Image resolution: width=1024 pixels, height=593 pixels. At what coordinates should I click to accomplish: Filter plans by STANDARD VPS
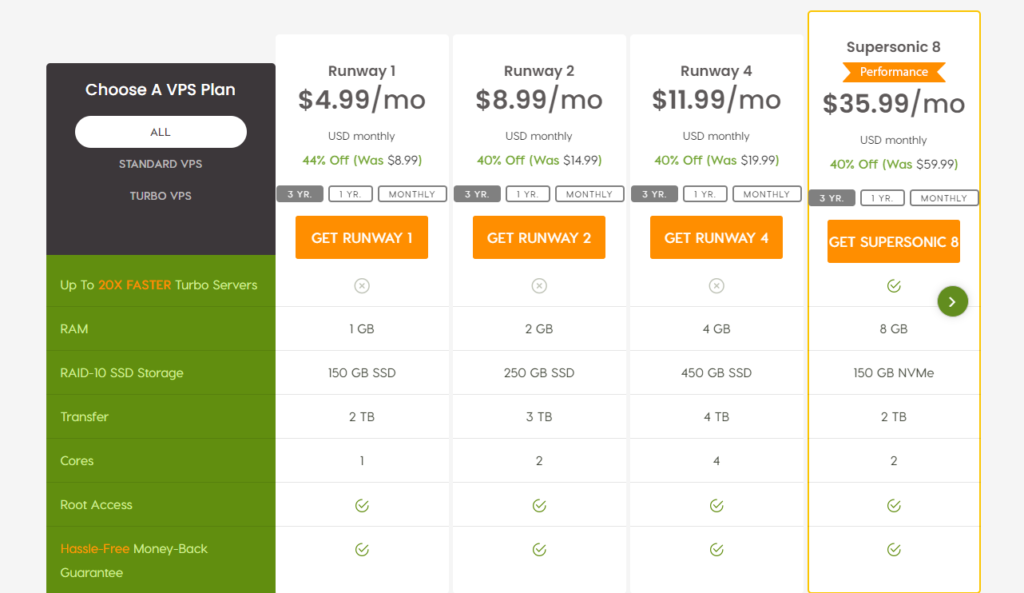161,164
